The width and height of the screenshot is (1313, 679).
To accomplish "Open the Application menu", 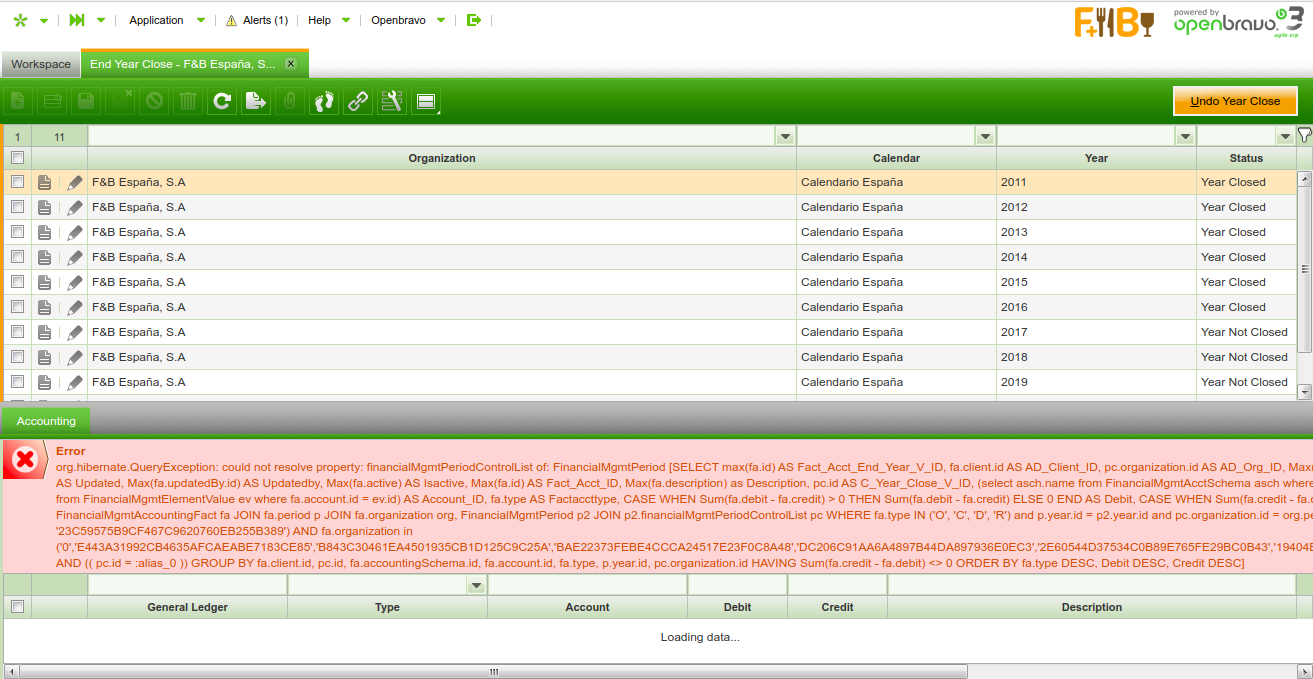I will [x=156, y=20].
